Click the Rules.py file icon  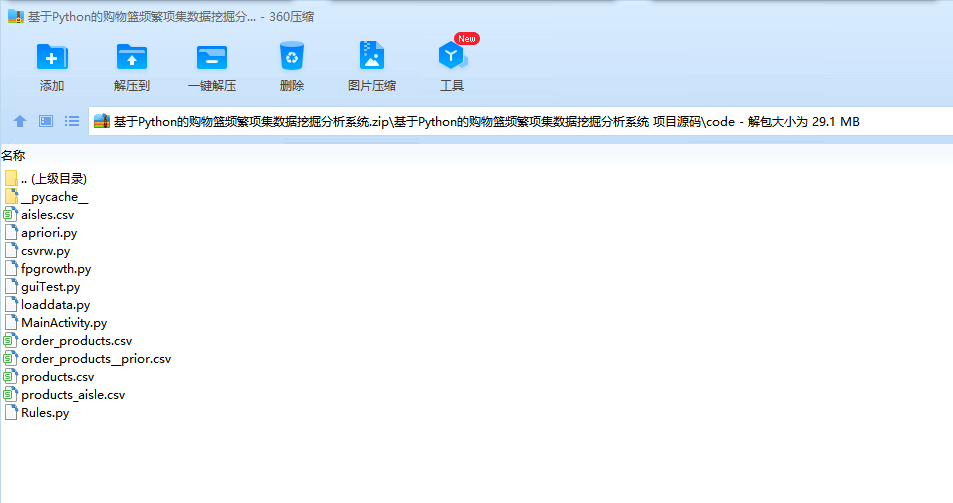pos(11,412)
